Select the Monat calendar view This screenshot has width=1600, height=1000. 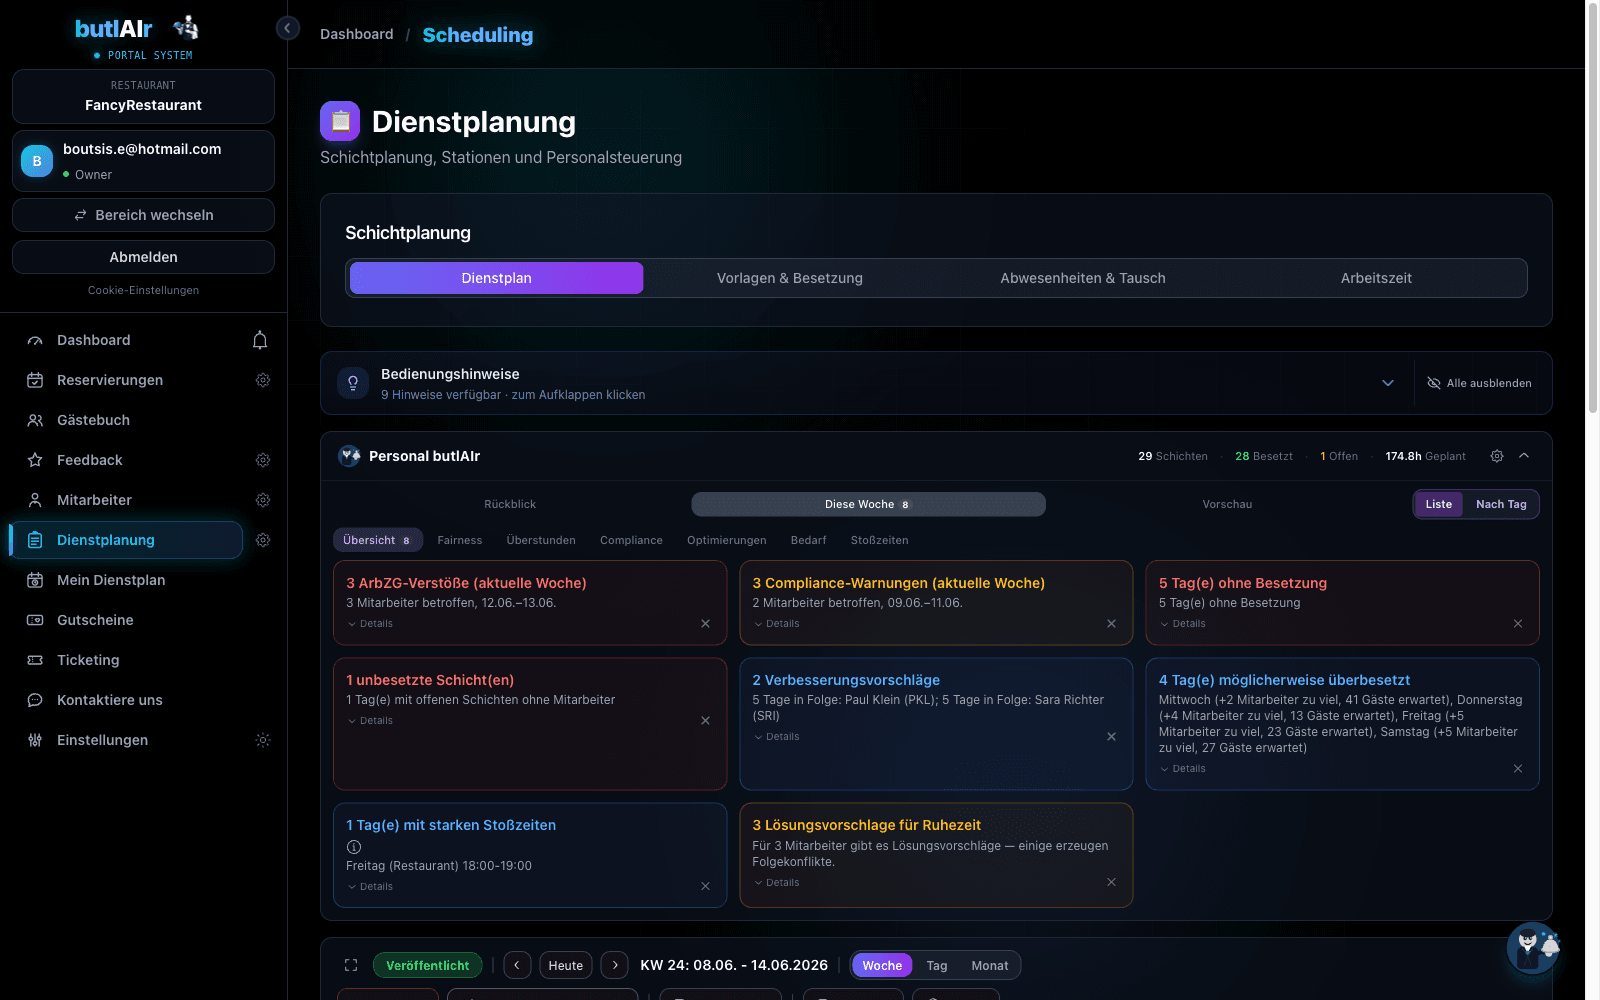990,965
